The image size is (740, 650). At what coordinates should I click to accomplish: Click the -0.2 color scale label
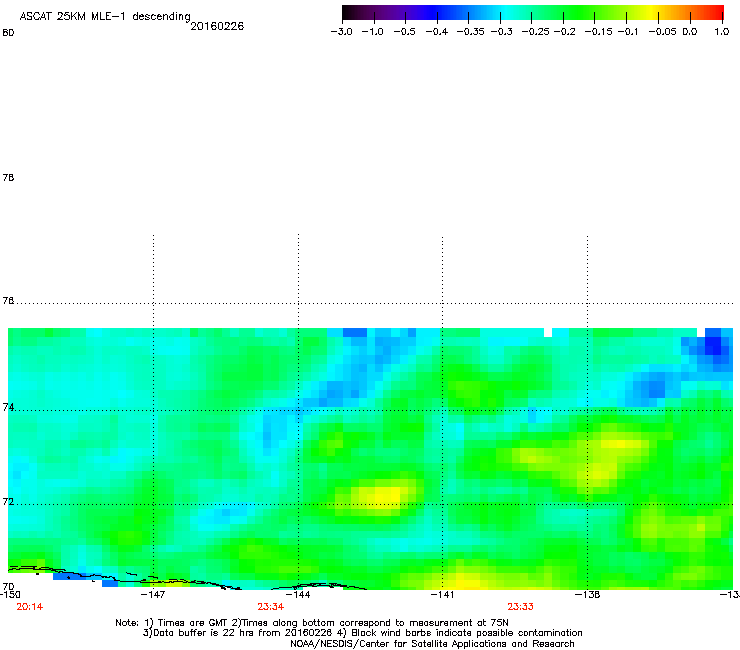point(565,32)
